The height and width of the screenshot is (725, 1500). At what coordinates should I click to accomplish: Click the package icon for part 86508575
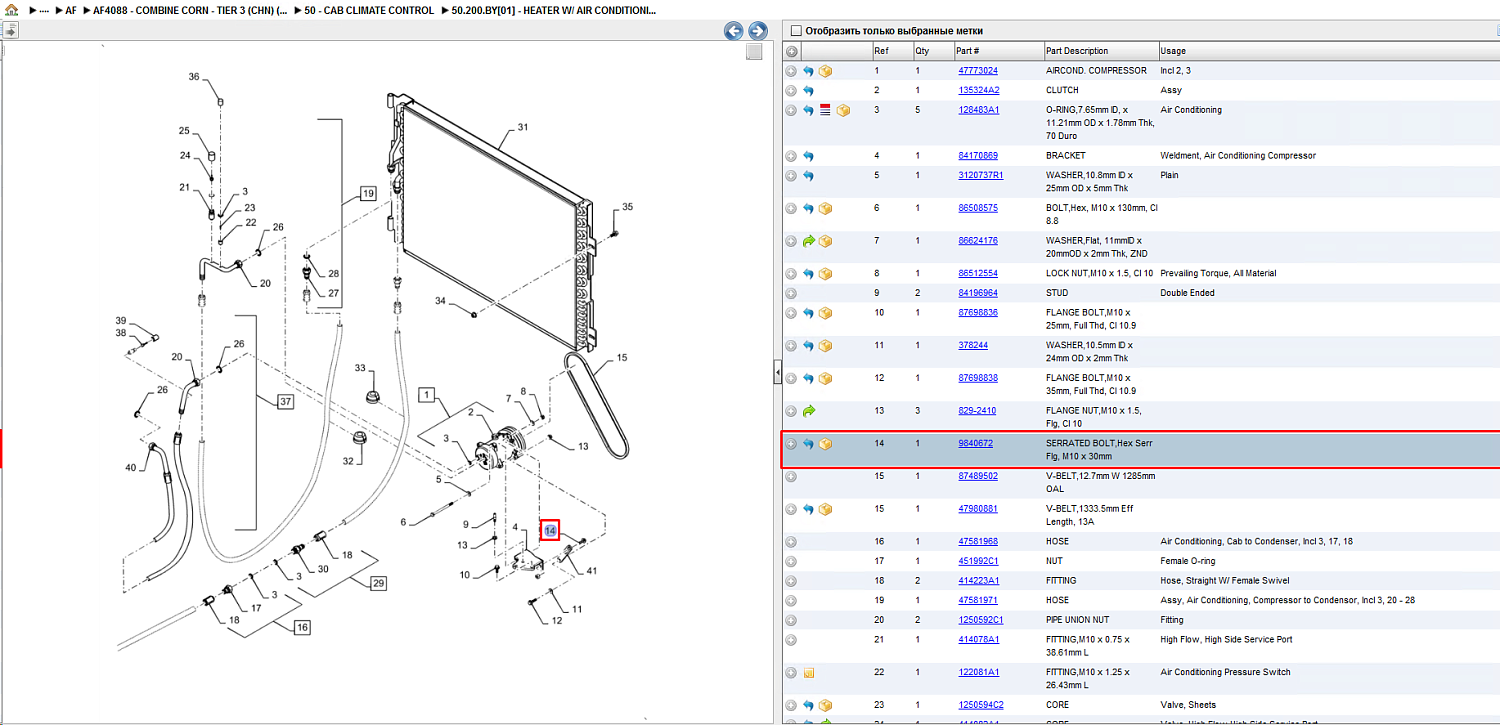click(x=826, y=209)
